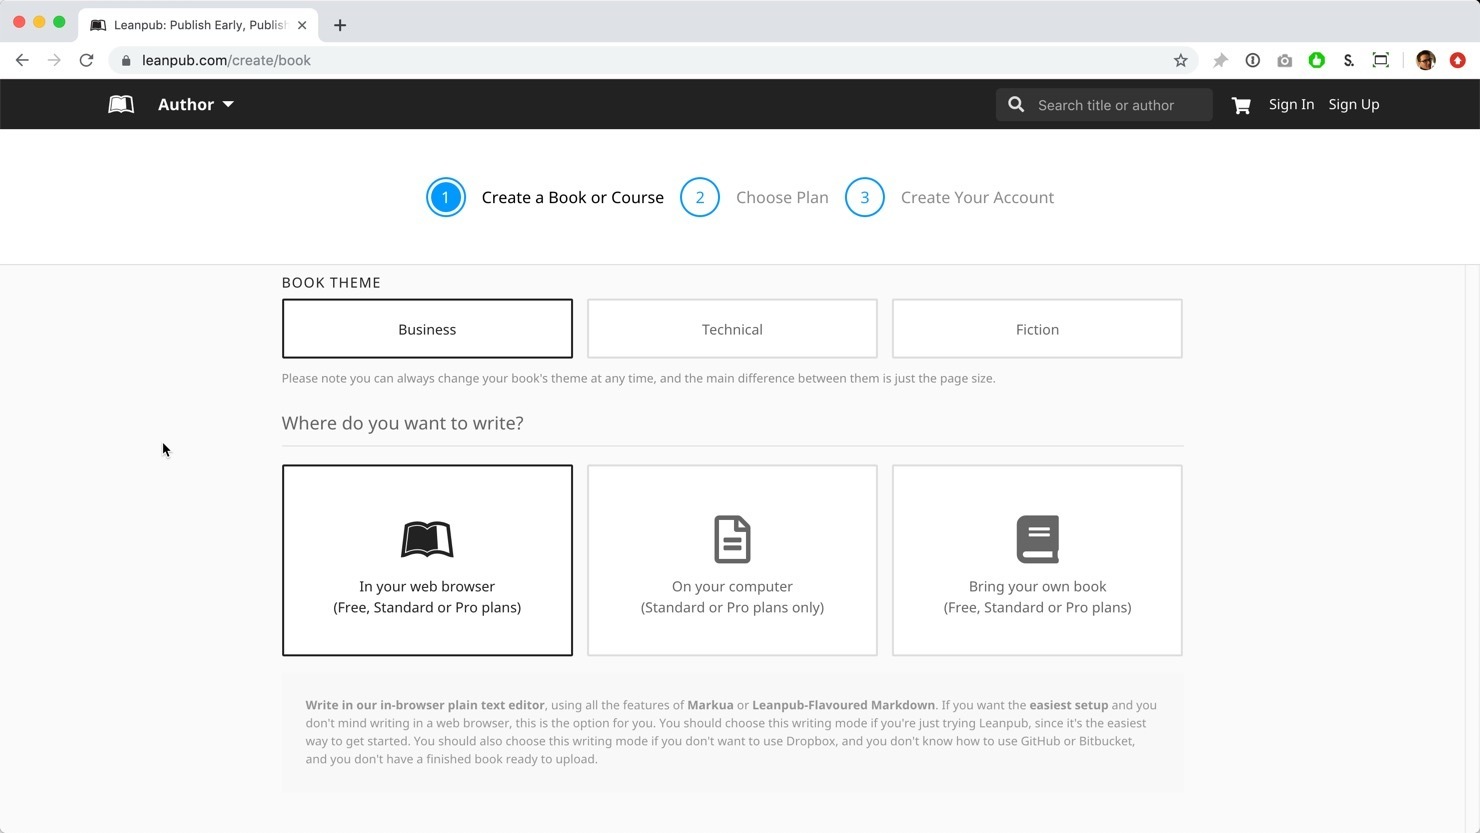Expand the Author dropdown menu
Screen dimensions: 1480x833
point(196,104)
